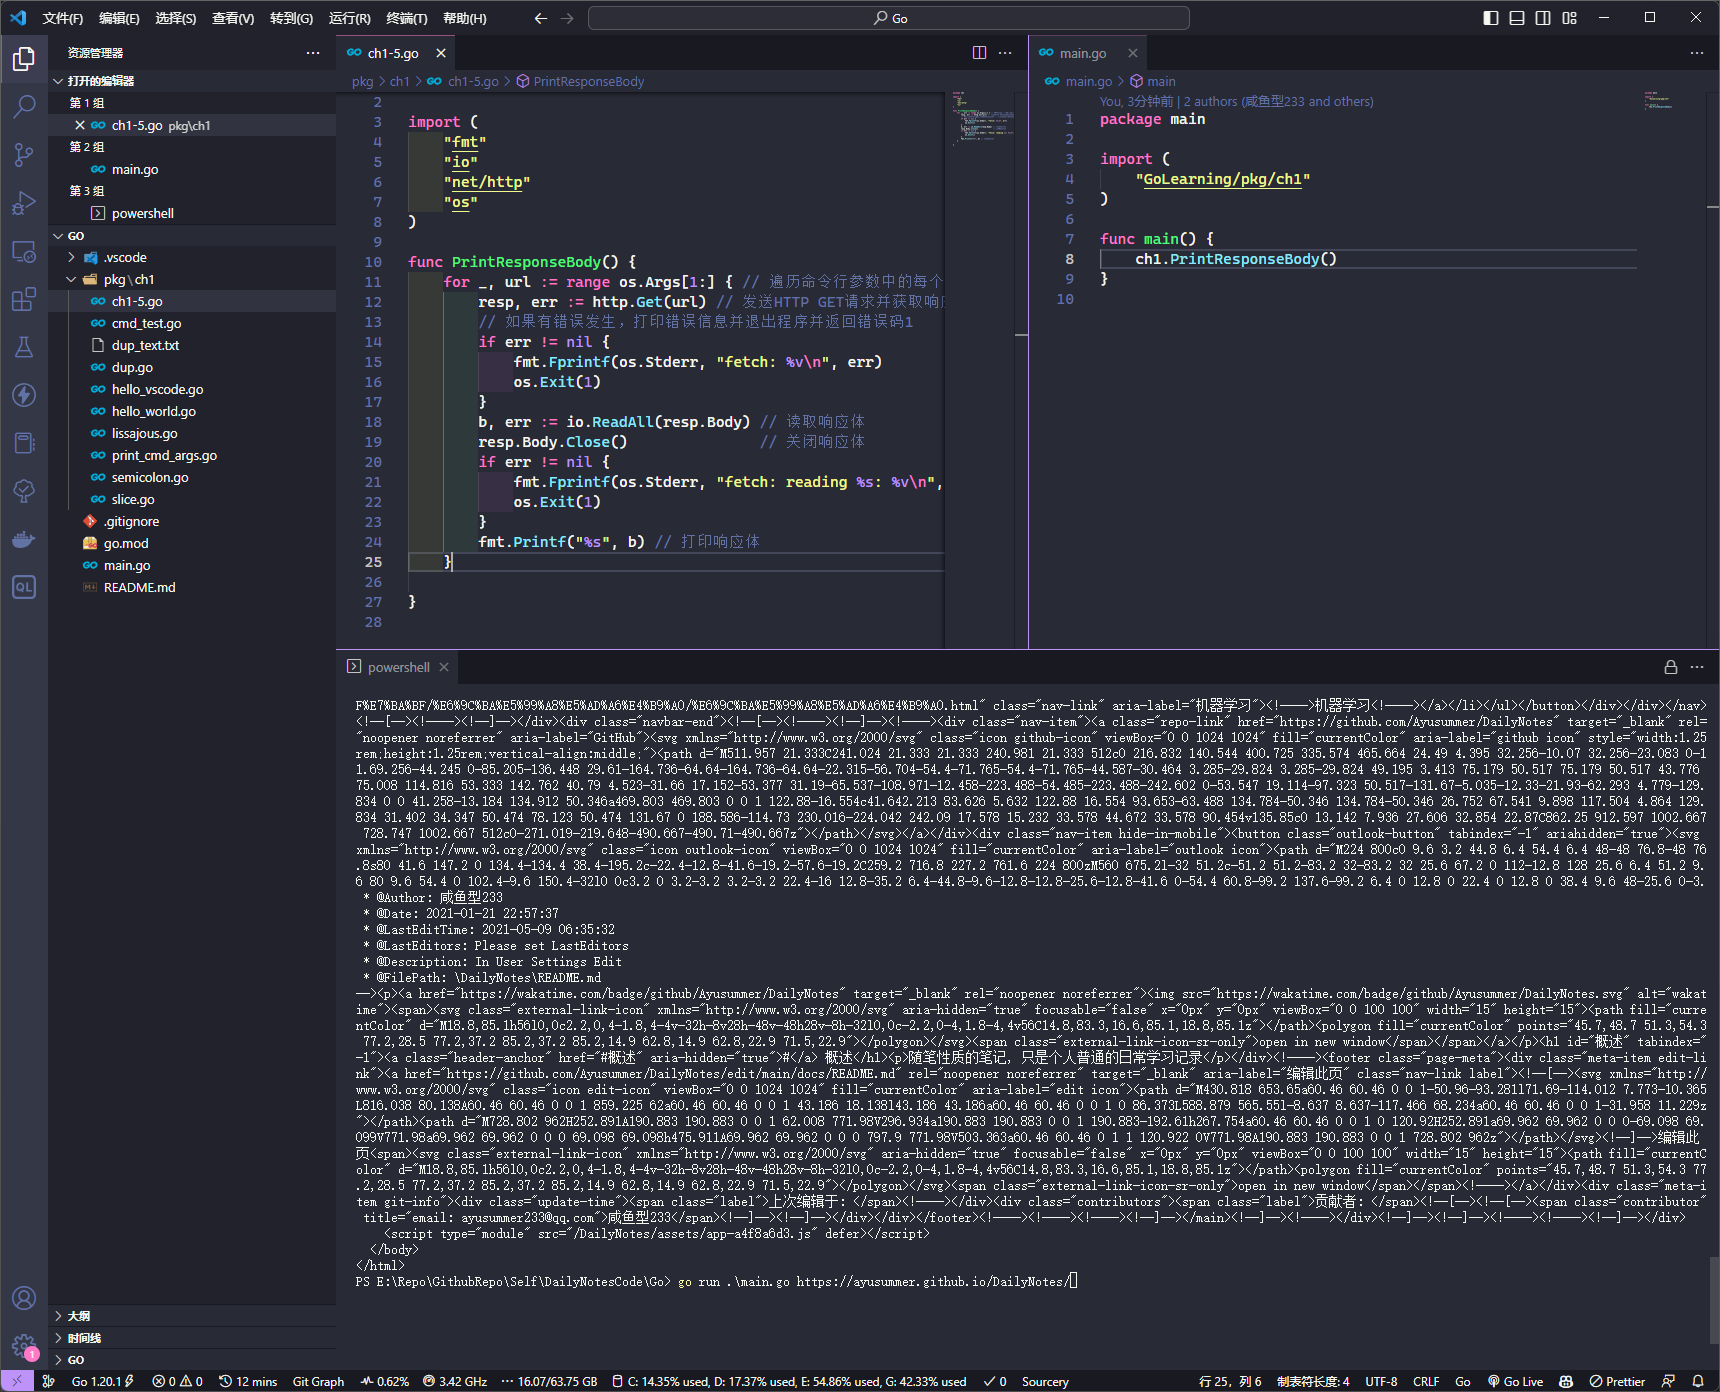Viewport: 1720px width, 1392px height.
Task: Open errors and warnings status item
Action: [x=177, y=1381]
